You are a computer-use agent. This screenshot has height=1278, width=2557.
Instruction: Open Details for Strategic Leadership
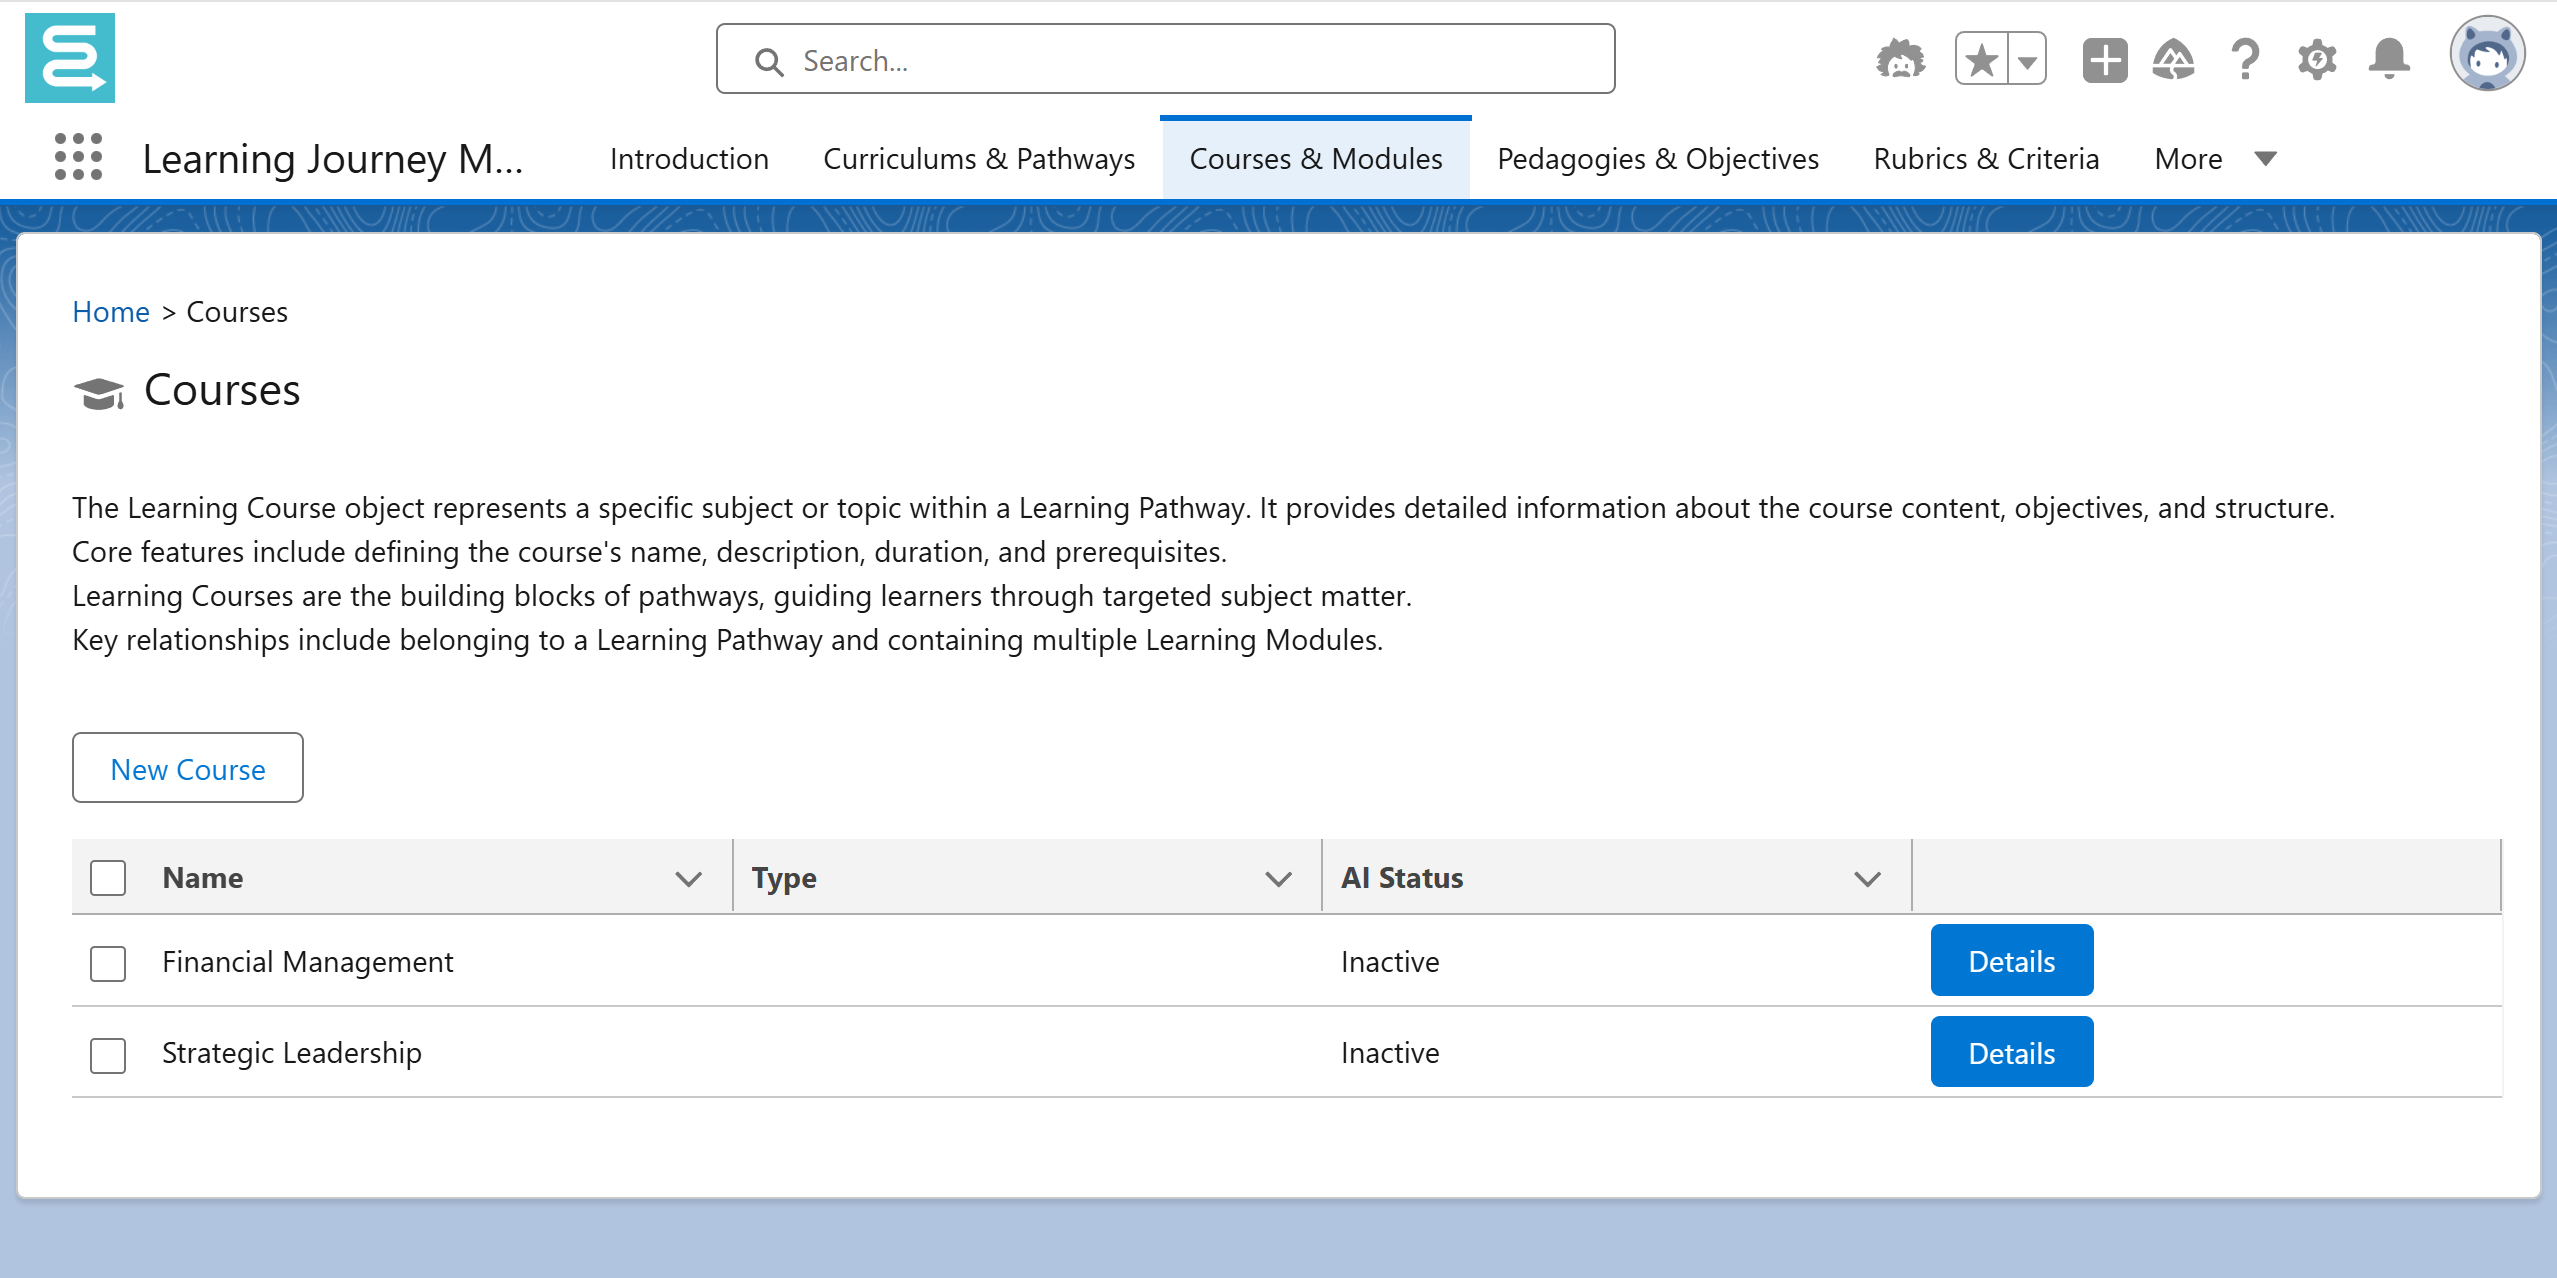(x=2011, y=1052)
